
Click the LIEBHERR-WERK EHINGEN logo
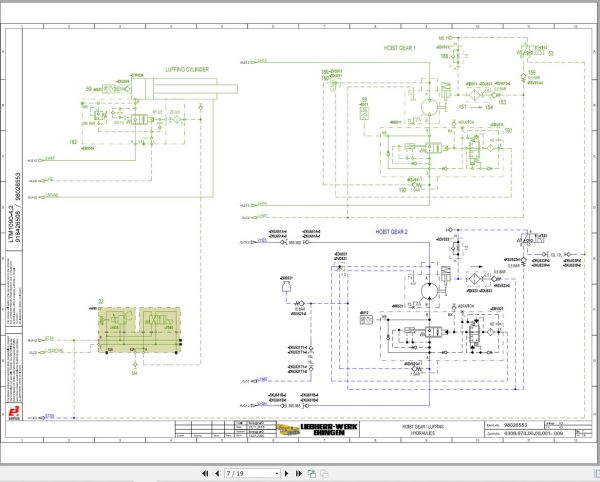318,429
